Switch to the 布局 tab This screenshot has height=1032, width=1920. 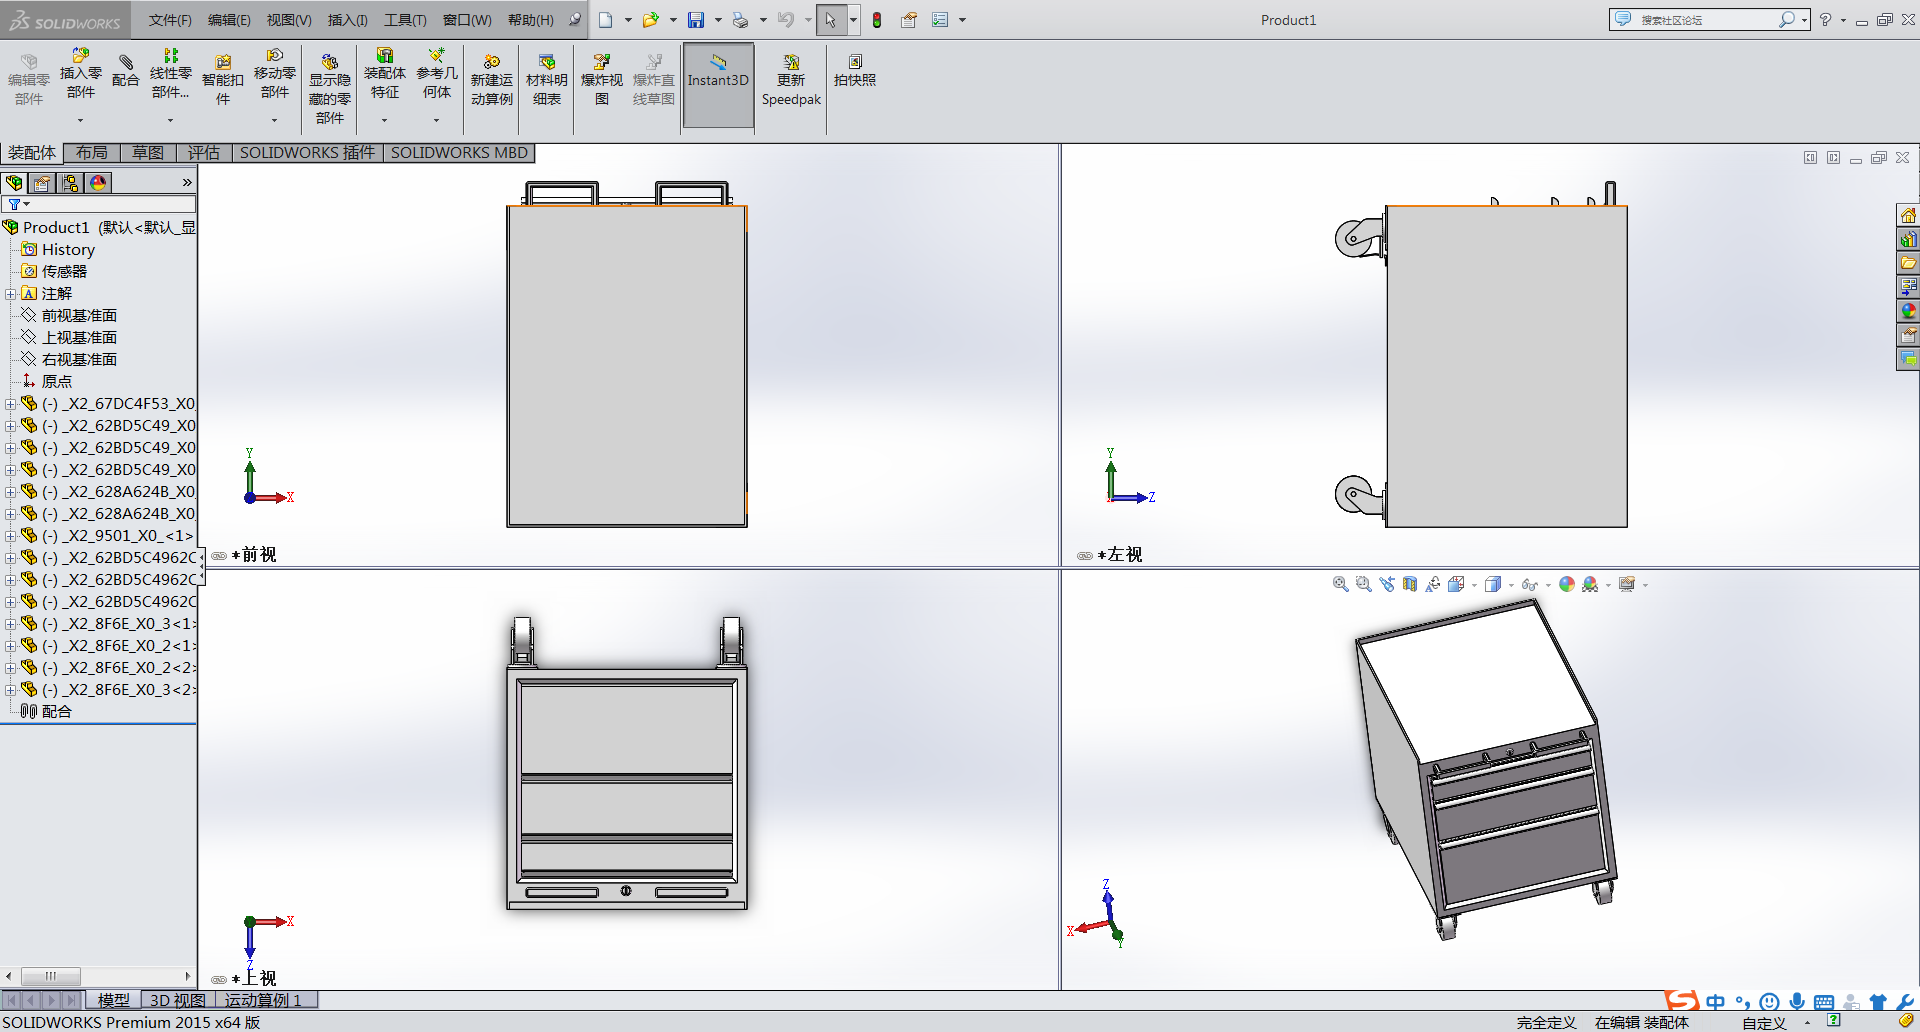92,153
